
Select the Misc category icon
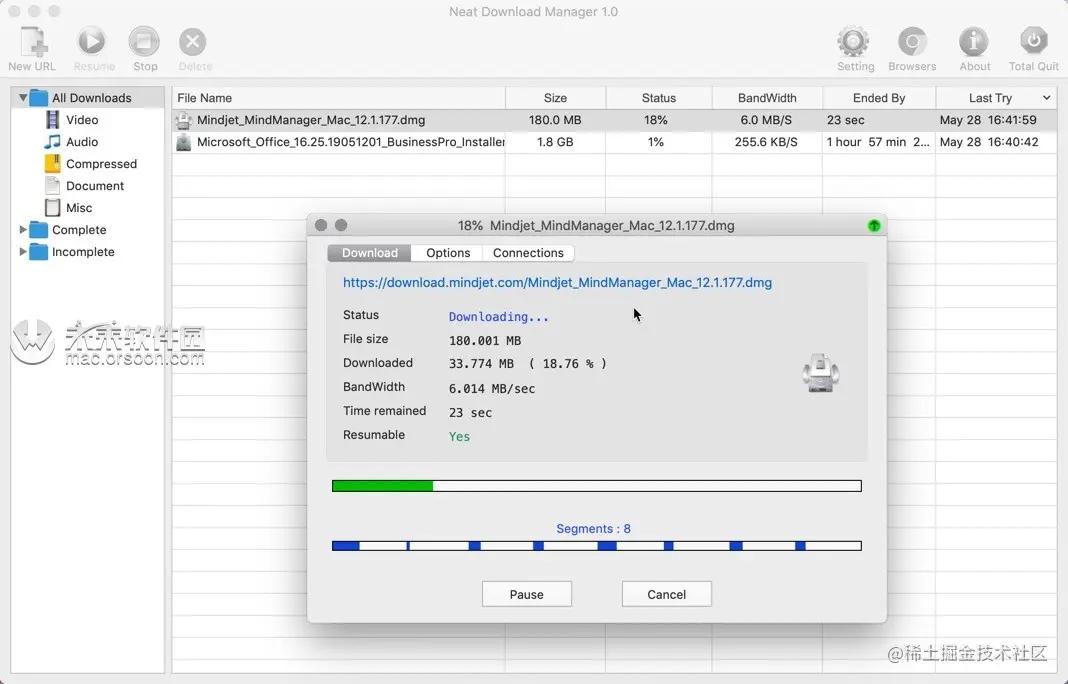pyautogui.click(x=52, y=208)
